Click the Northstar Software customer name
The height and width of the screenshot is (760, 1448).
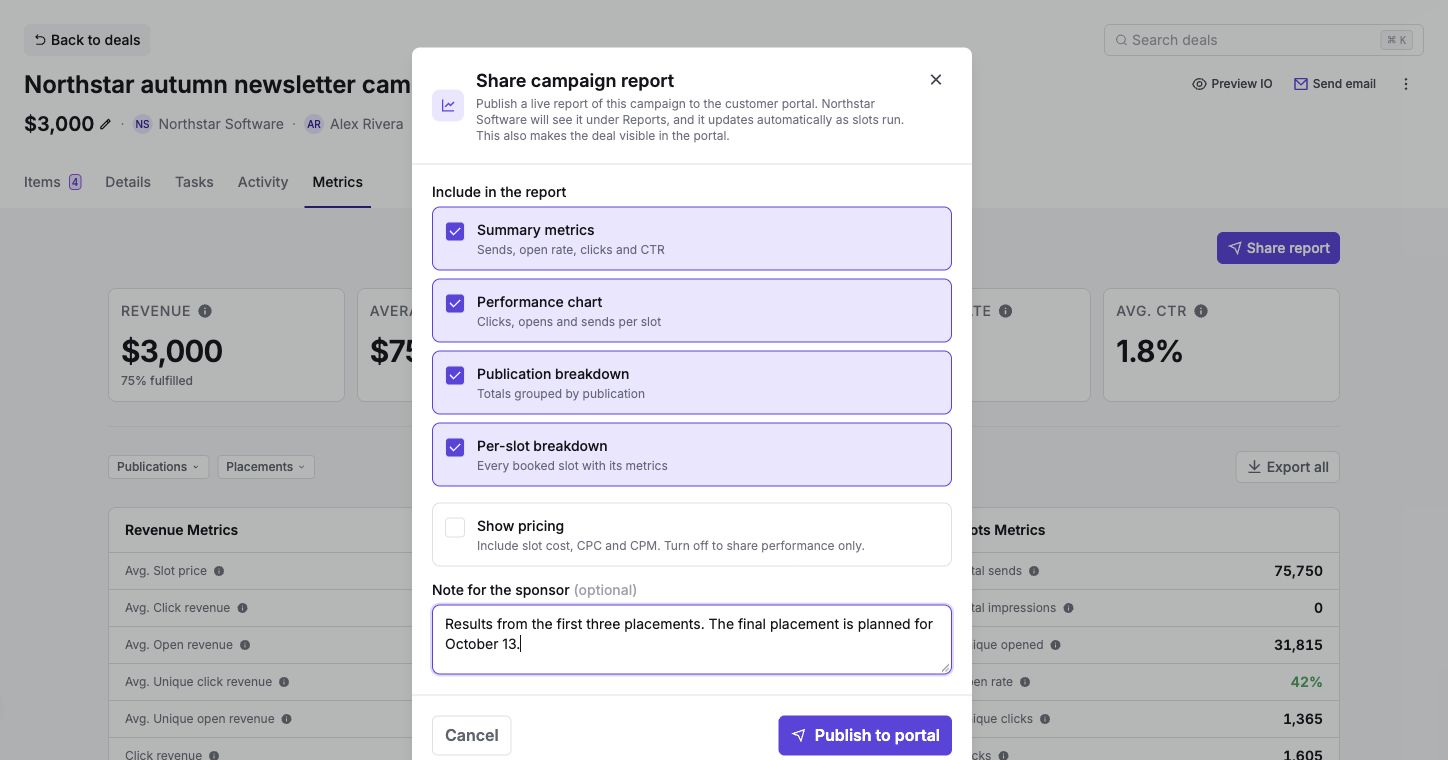pos(221,124)
